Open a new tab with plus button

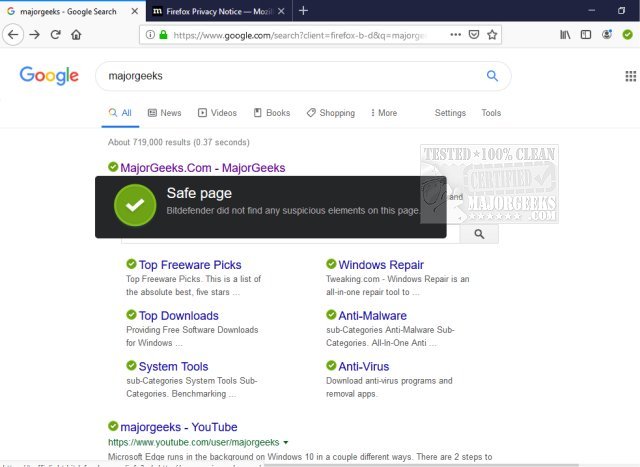303,11
